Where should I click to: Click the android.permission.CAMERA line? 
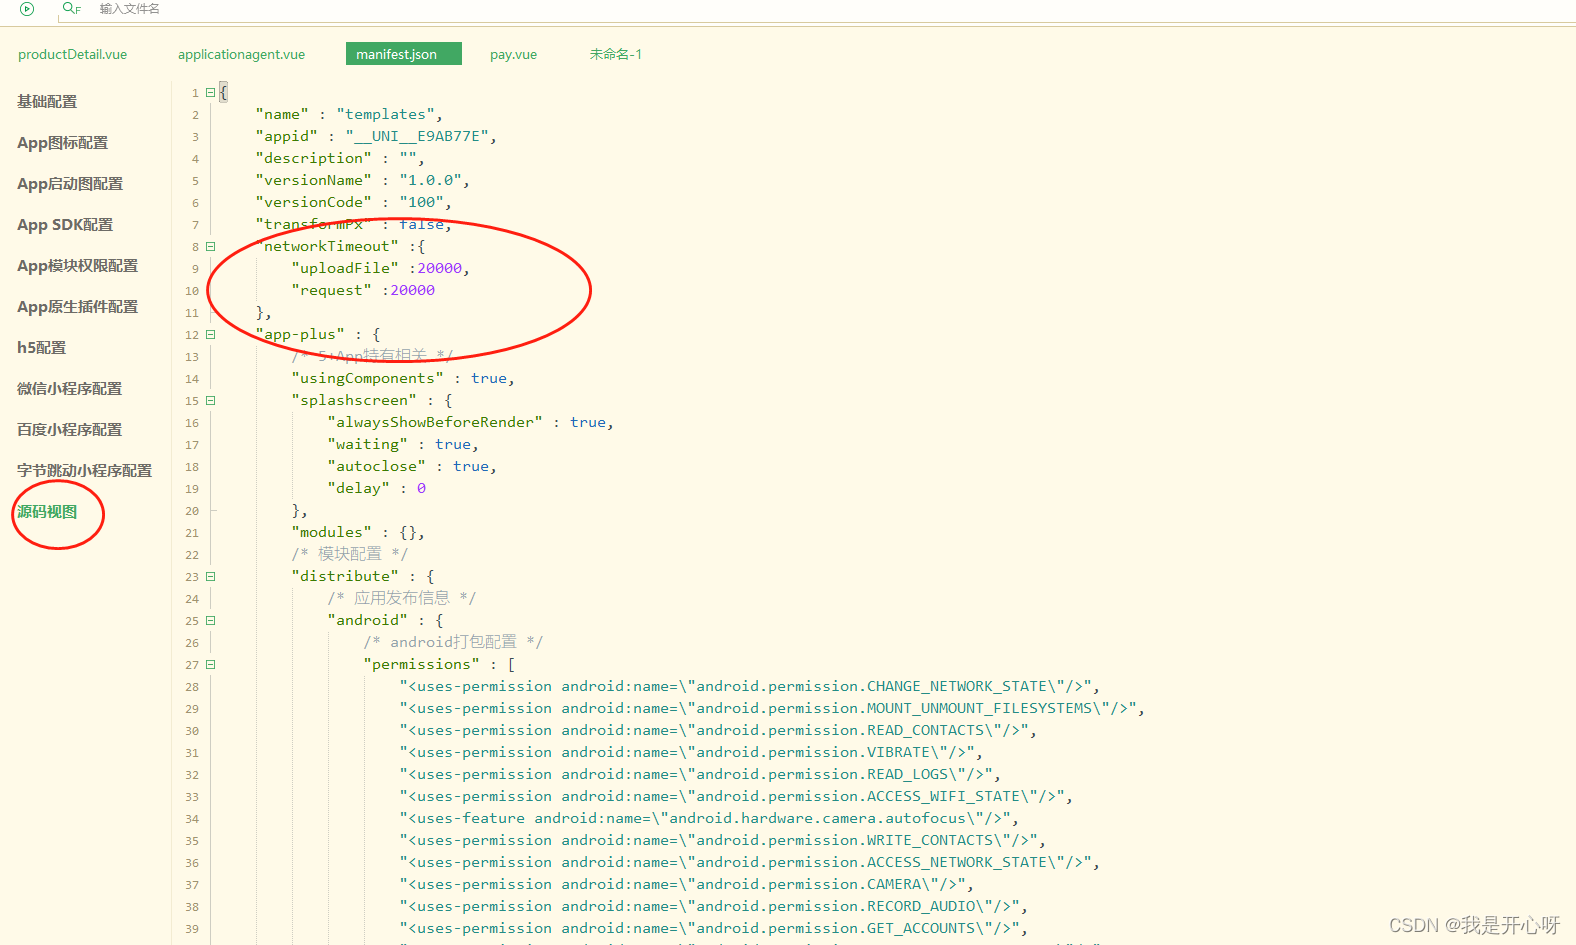(686, 884)
